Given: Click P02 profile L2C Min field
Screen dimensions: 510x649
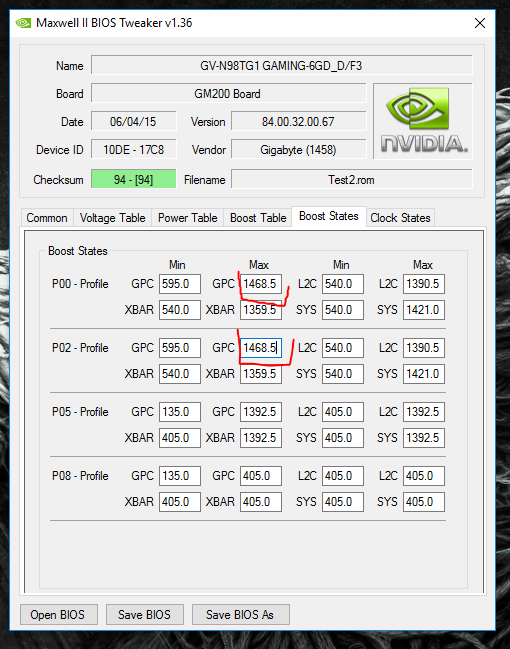Looking at the screenshot, I should click(x=343, y=348).
